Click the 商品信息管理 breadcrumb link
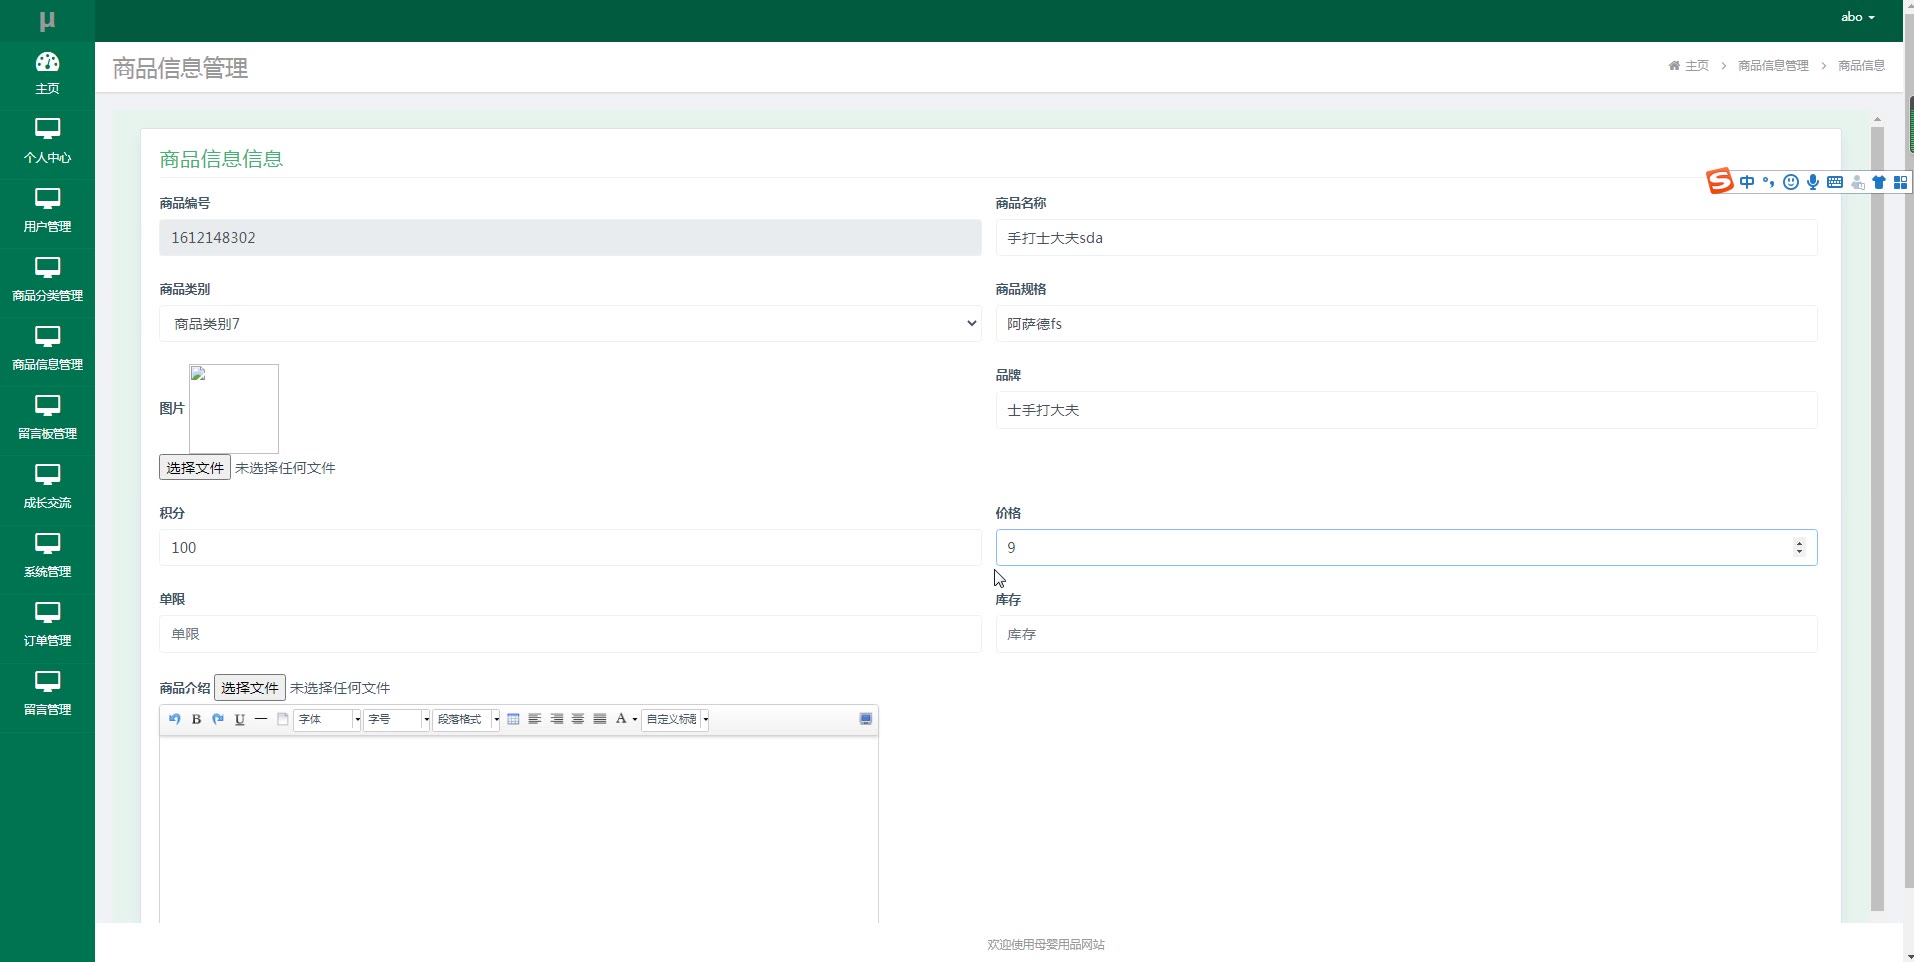Screen dimensions: 1914x962 pyautogui.click(x=1773, y=66)
